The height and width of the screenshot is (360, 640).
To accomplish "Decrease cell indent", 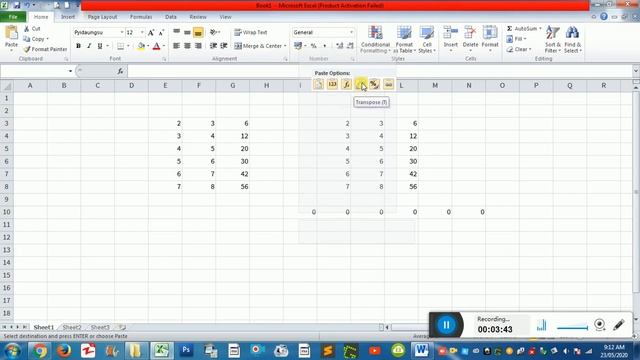I will pos(213,46).
